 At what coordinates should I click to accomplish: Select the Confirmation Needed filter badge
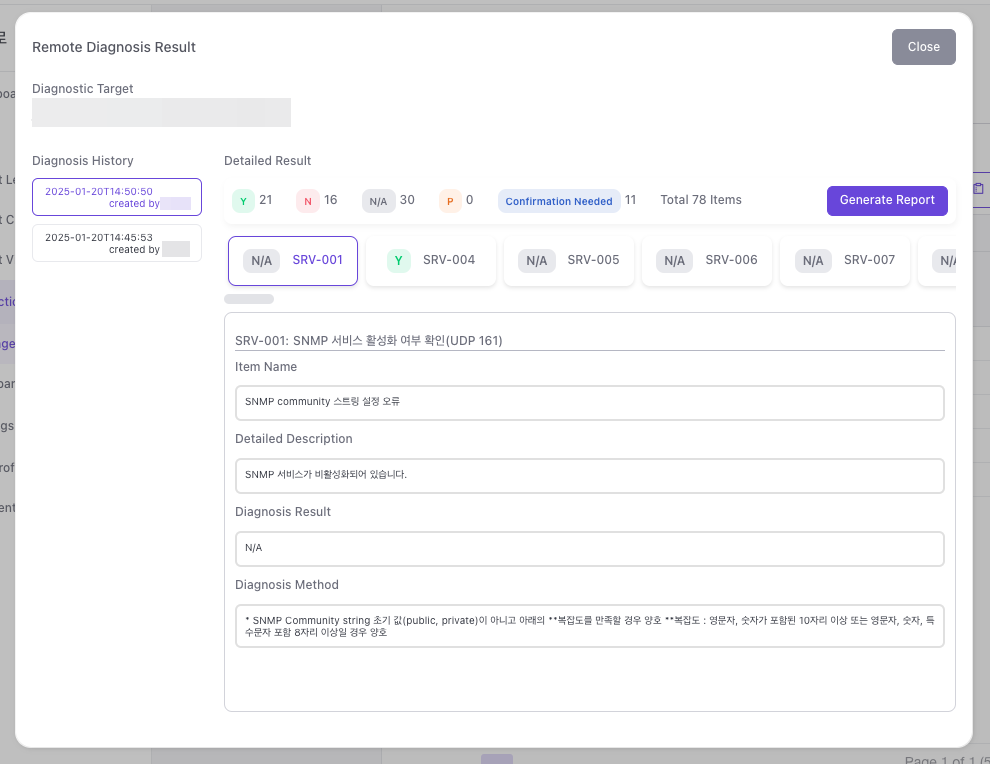pyautogui.click(x=559, y=201)
